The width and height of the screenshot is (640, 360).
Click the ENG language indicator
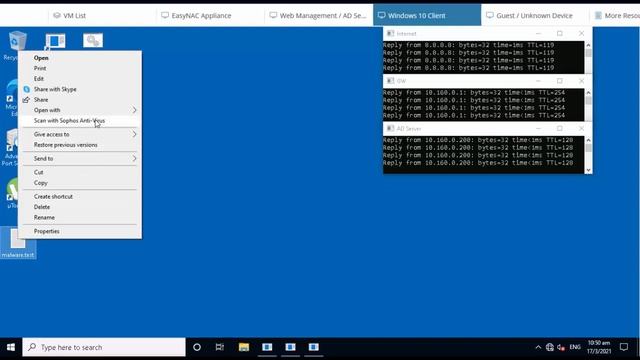[x=575, y=347]
